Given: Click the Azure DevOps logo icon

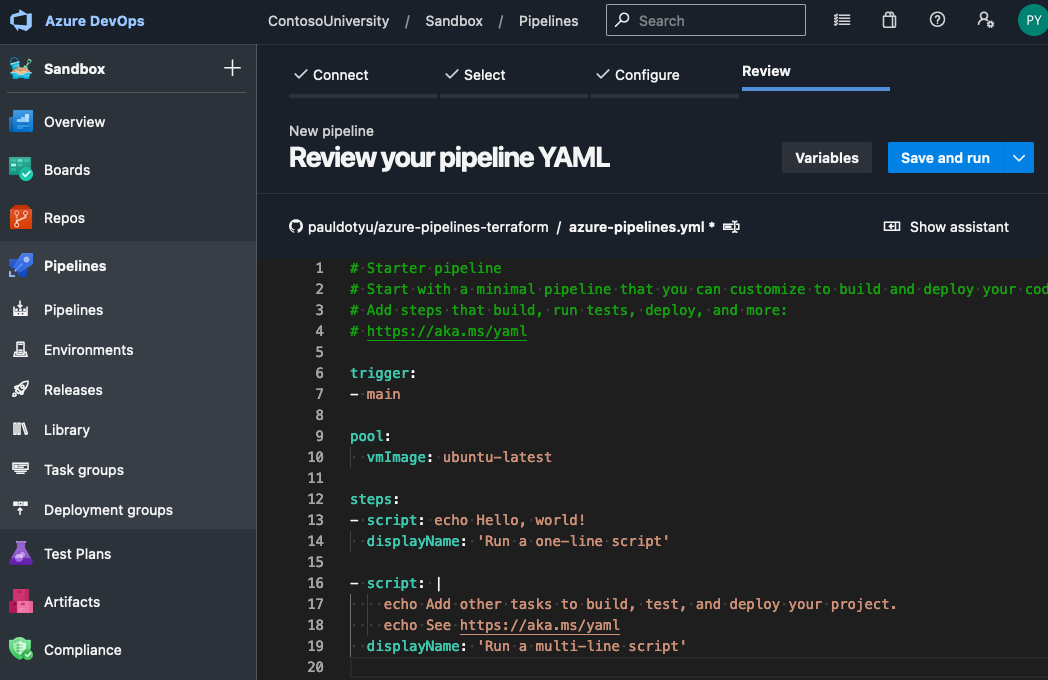Looking at the screenshot, I should point(22,21).
